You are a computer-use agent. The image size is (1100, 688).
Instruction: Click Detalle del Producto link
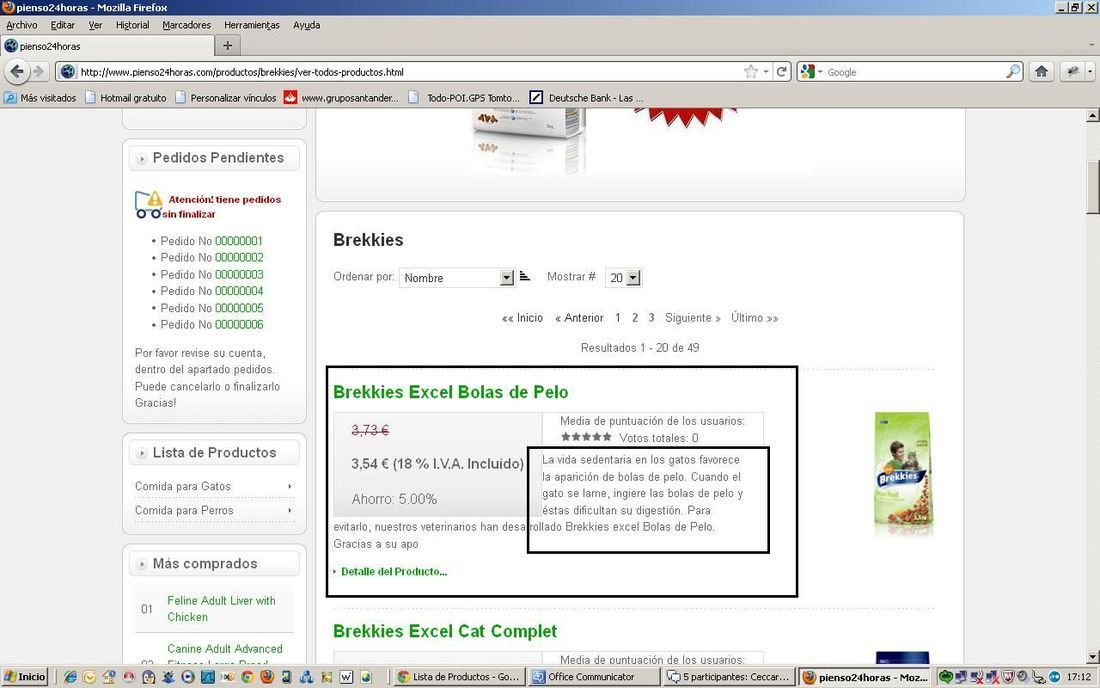(x=394, y=572)
